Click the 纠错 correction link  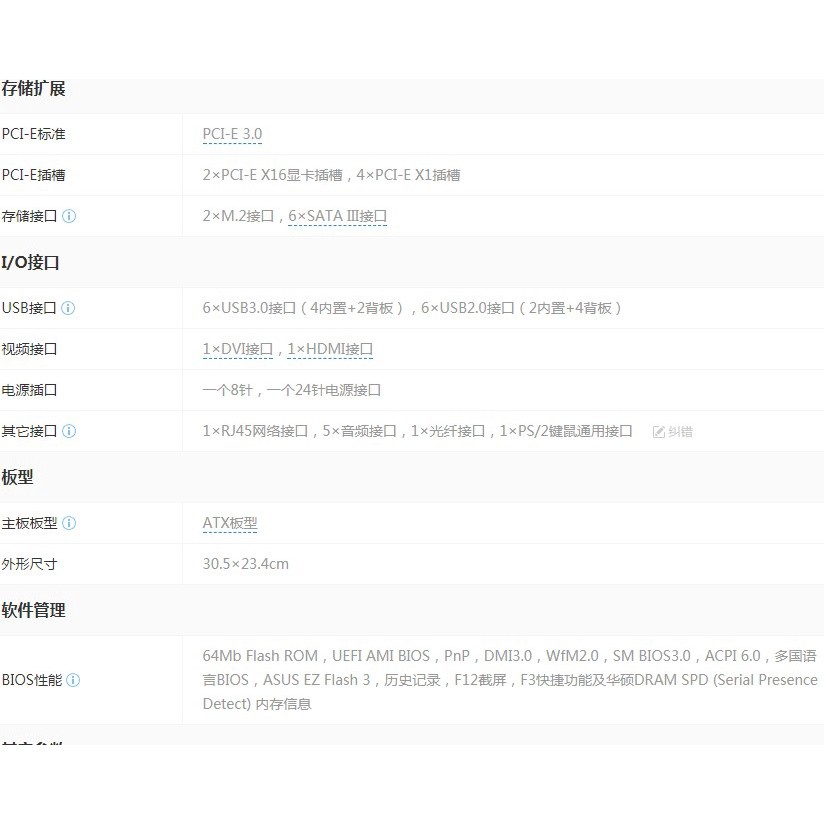coord(681,432)
